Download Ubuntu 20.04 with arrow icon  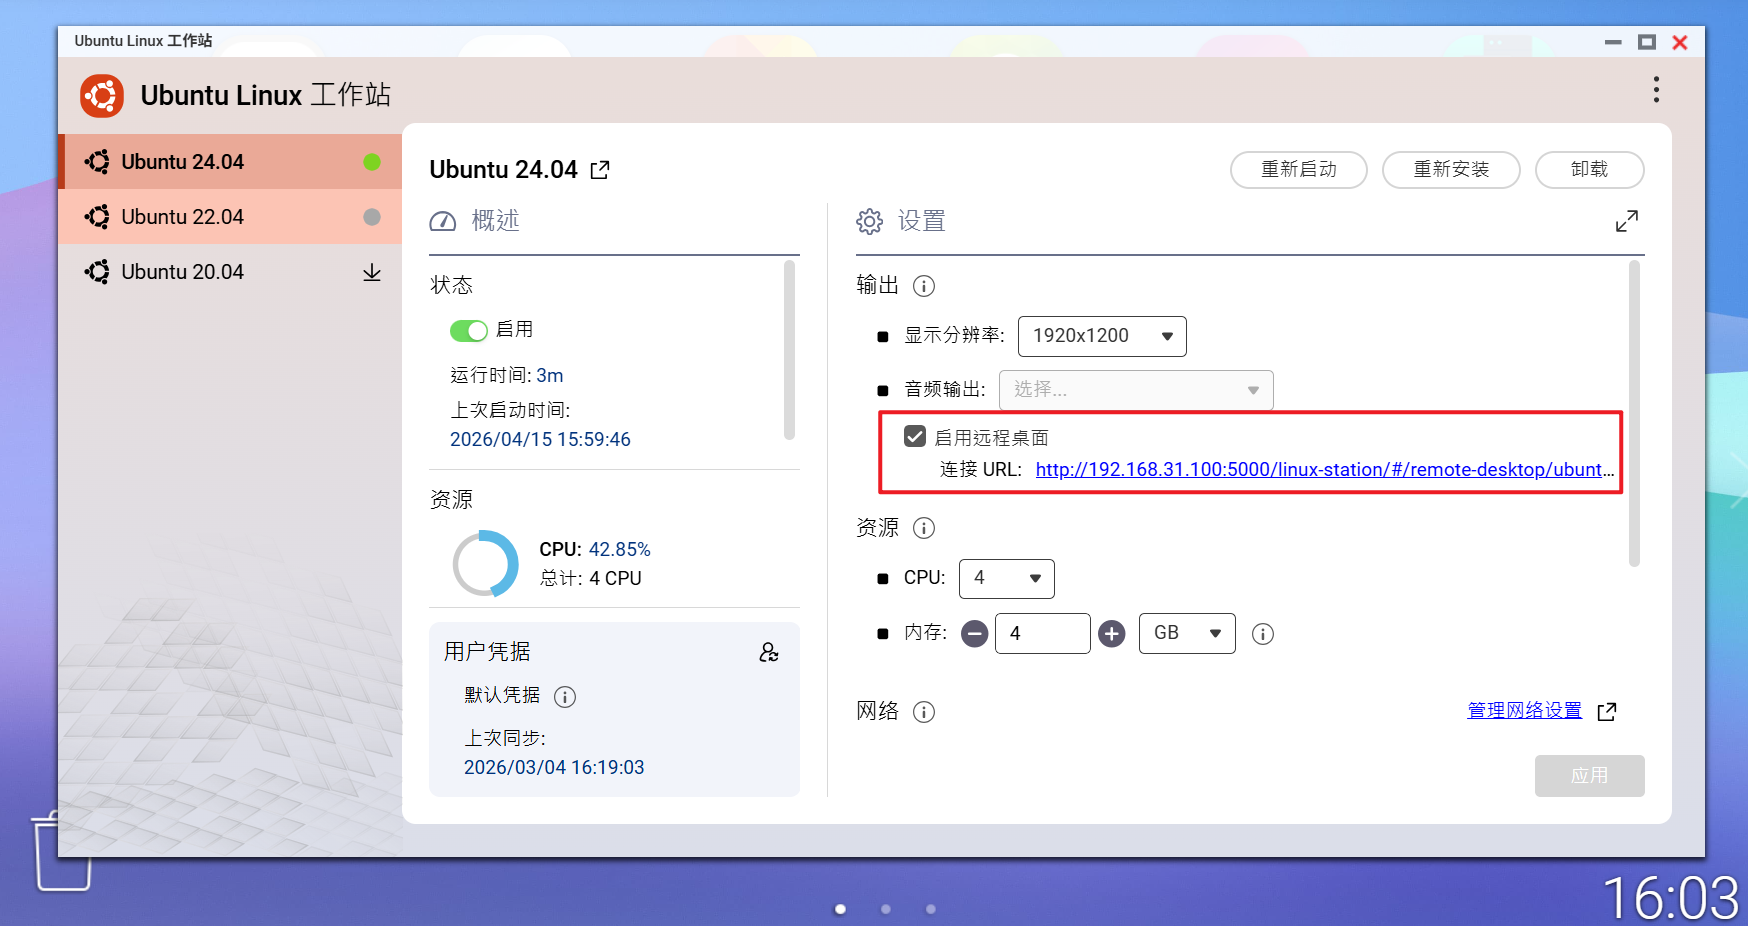click(x=372, y=272)
